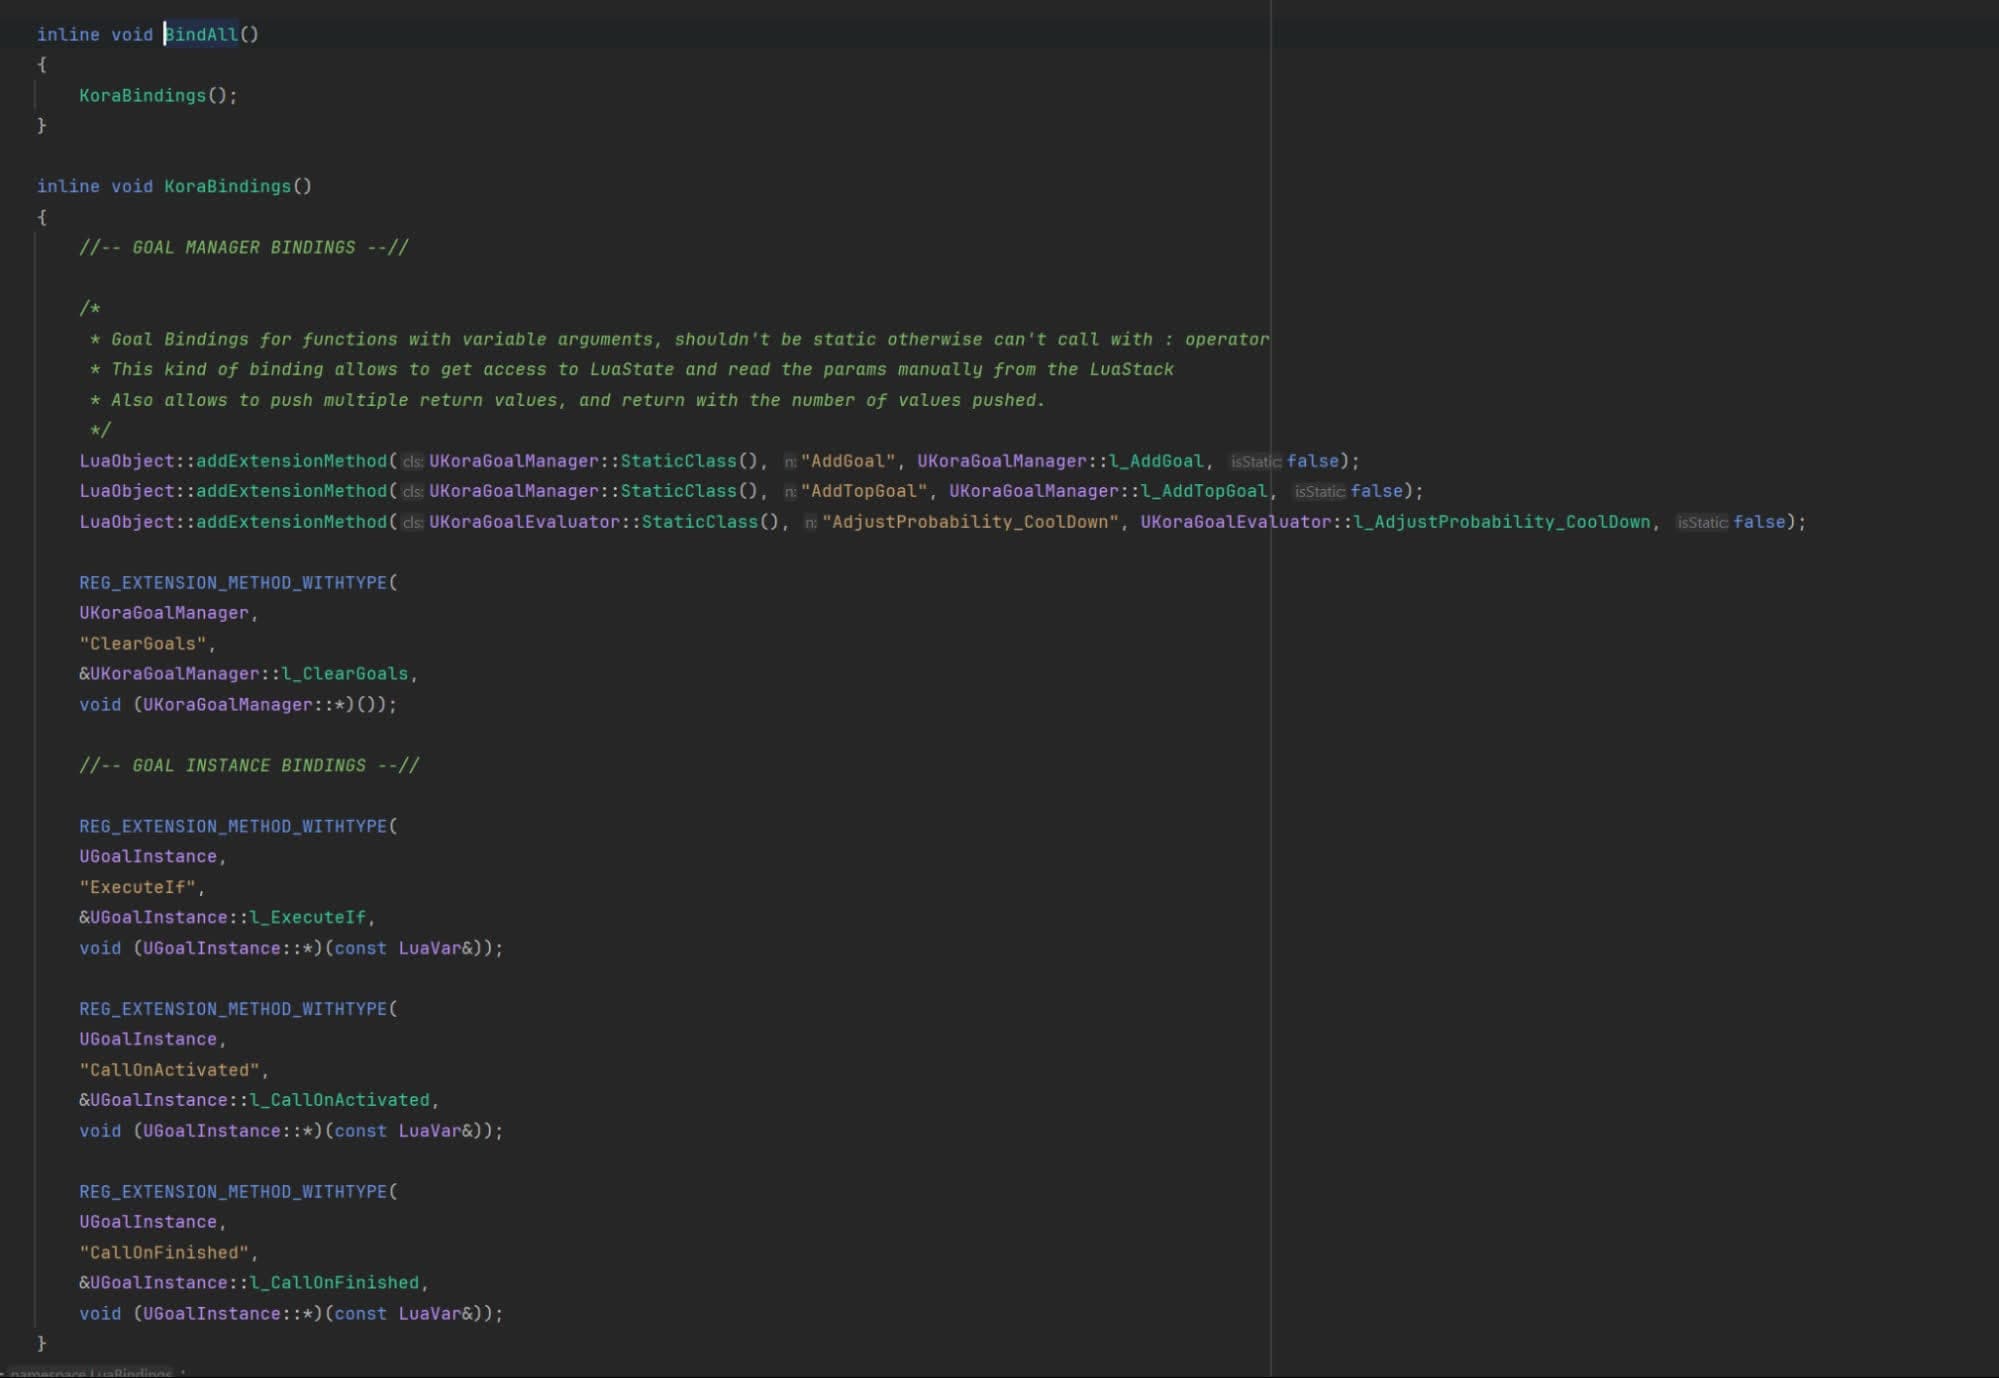
Task: Click the REG_EXTENSION_METHOD_WITHTYPE macro above "CallOnActivated"
Action: click(x=233, y=1009)
